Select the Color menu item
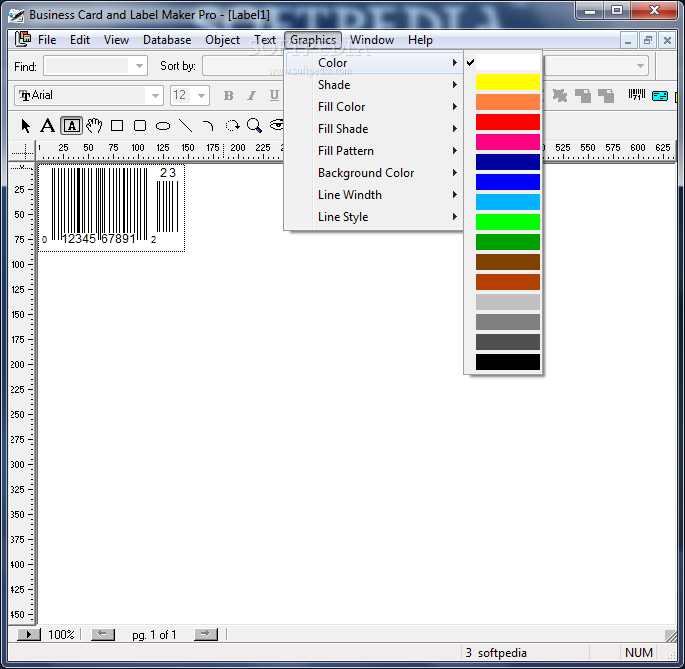685x669 pixels. [x=374, y=63]
